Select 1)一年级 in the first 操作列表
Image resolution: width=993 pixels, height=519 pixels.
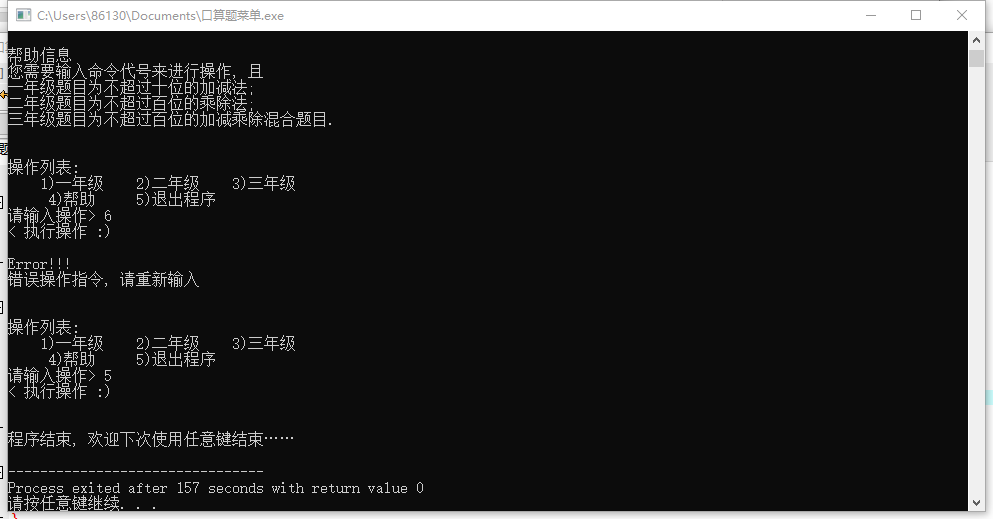click(72, 184)
